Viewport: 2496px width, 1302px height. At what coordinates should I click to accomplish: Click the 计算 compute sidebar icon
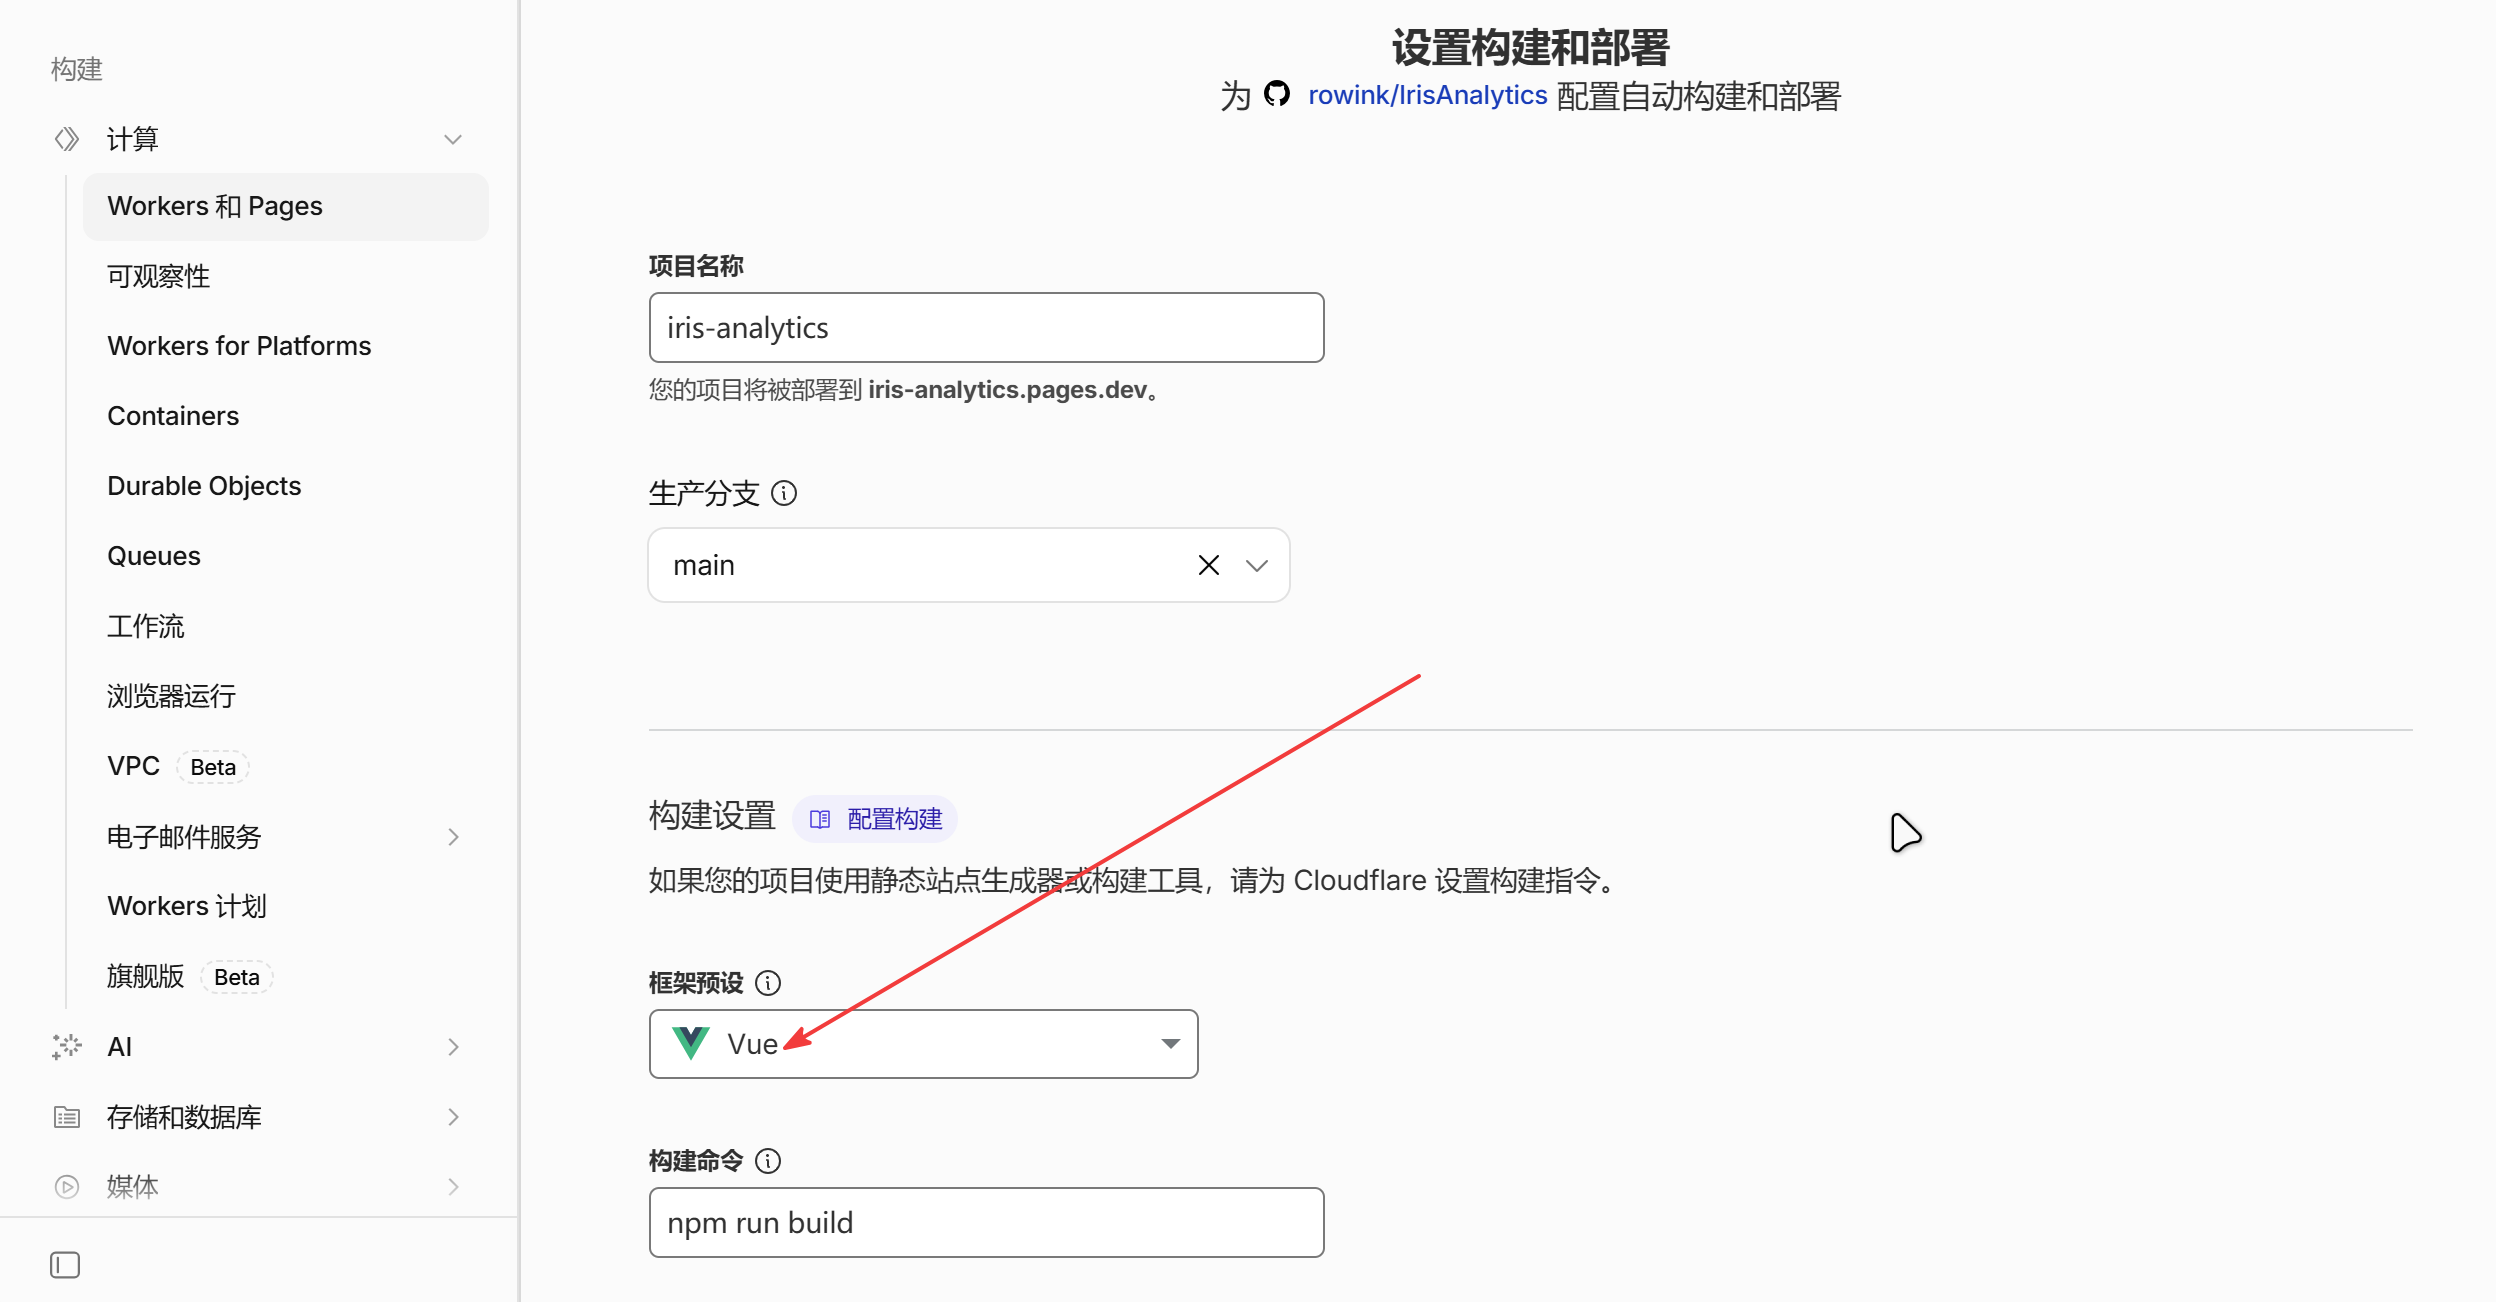(x=67, y=139)
